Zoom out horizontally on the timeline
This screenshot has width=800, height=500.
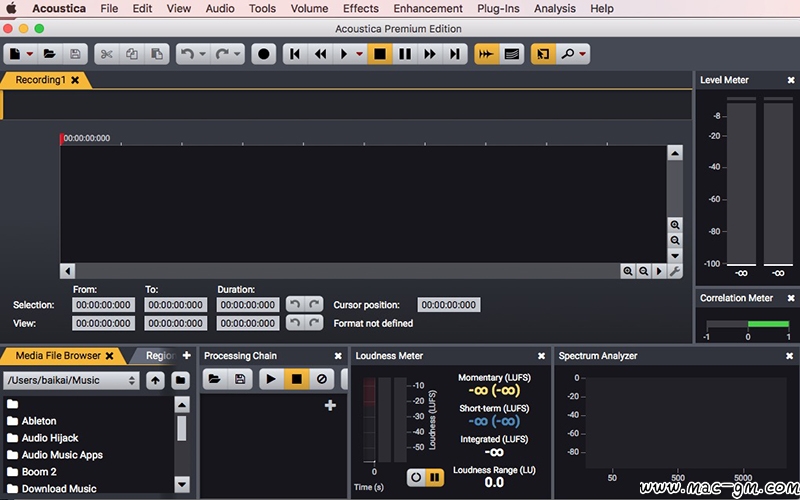point(644,271)
